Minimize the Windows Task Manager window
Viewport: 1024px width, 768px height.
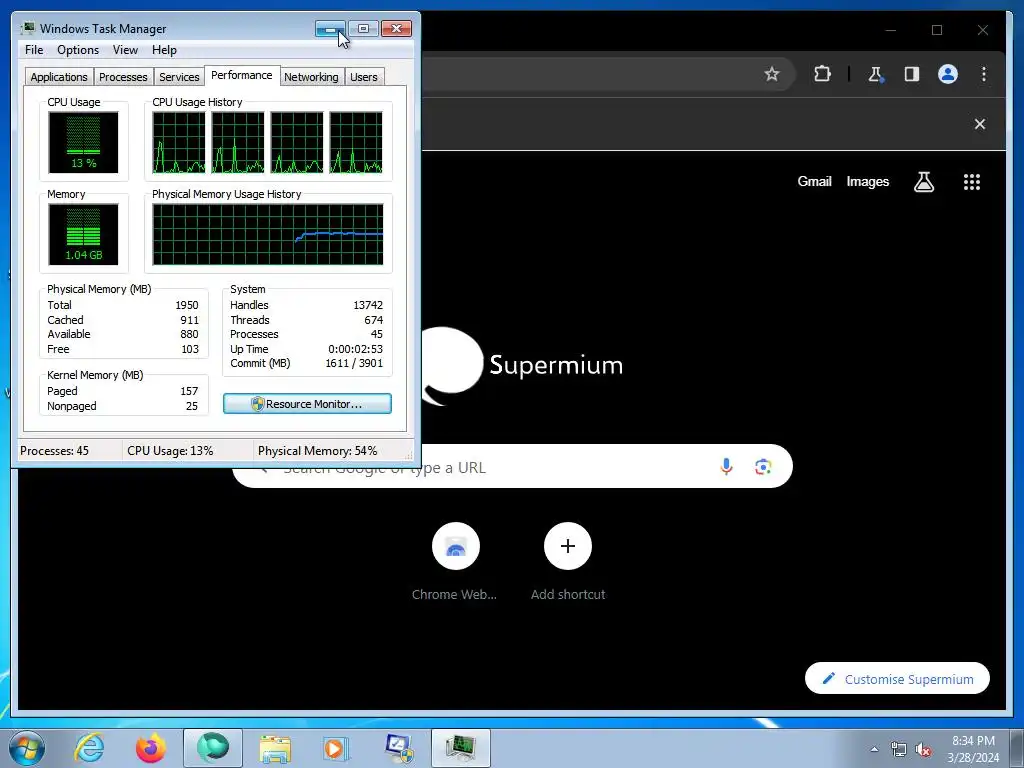(330, 29)
